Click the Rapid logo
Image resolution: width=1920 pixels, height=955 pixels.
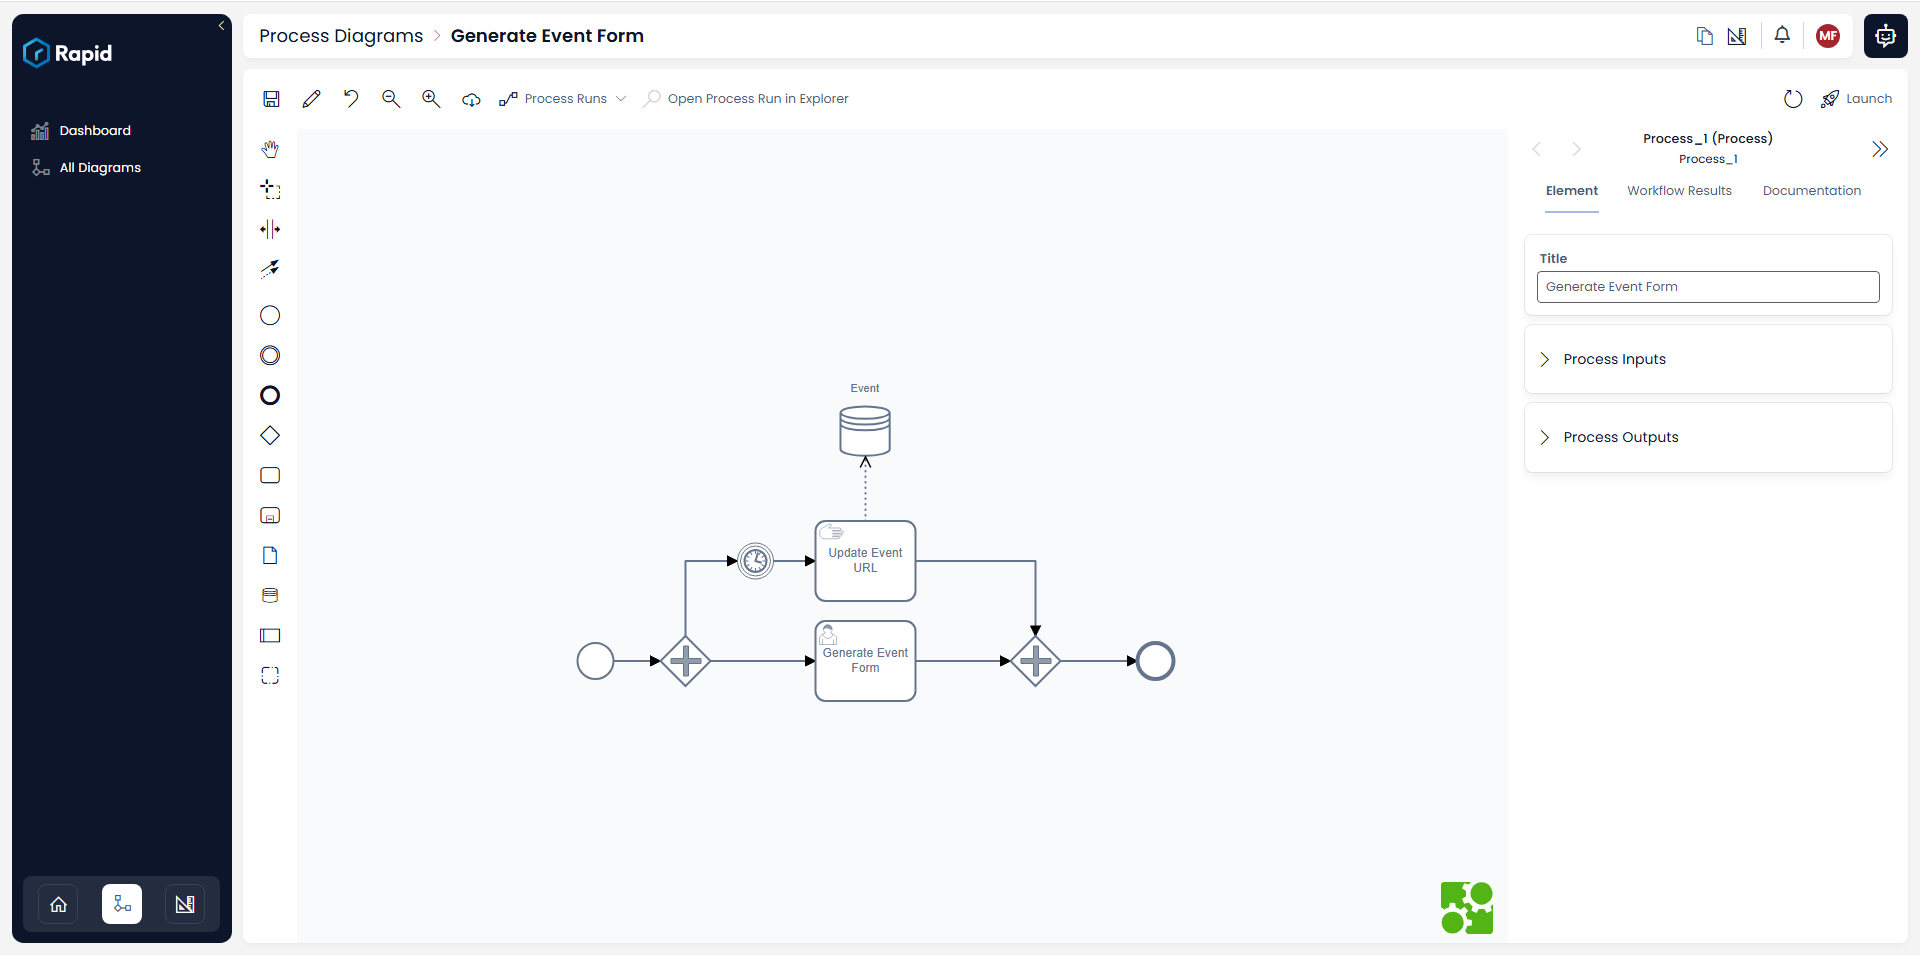pyautogui.click(x=68, y=53)
